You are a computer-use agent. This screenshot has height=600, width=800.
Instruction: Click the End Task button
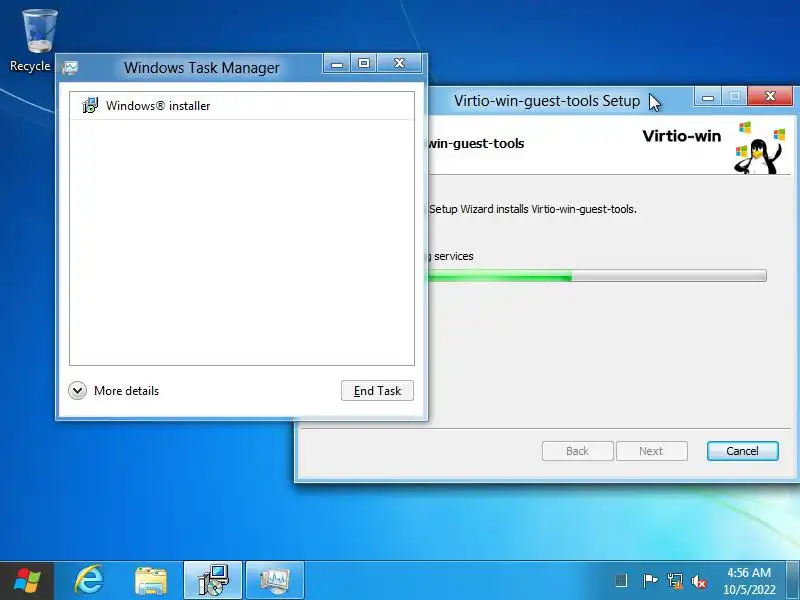[377, 391]
